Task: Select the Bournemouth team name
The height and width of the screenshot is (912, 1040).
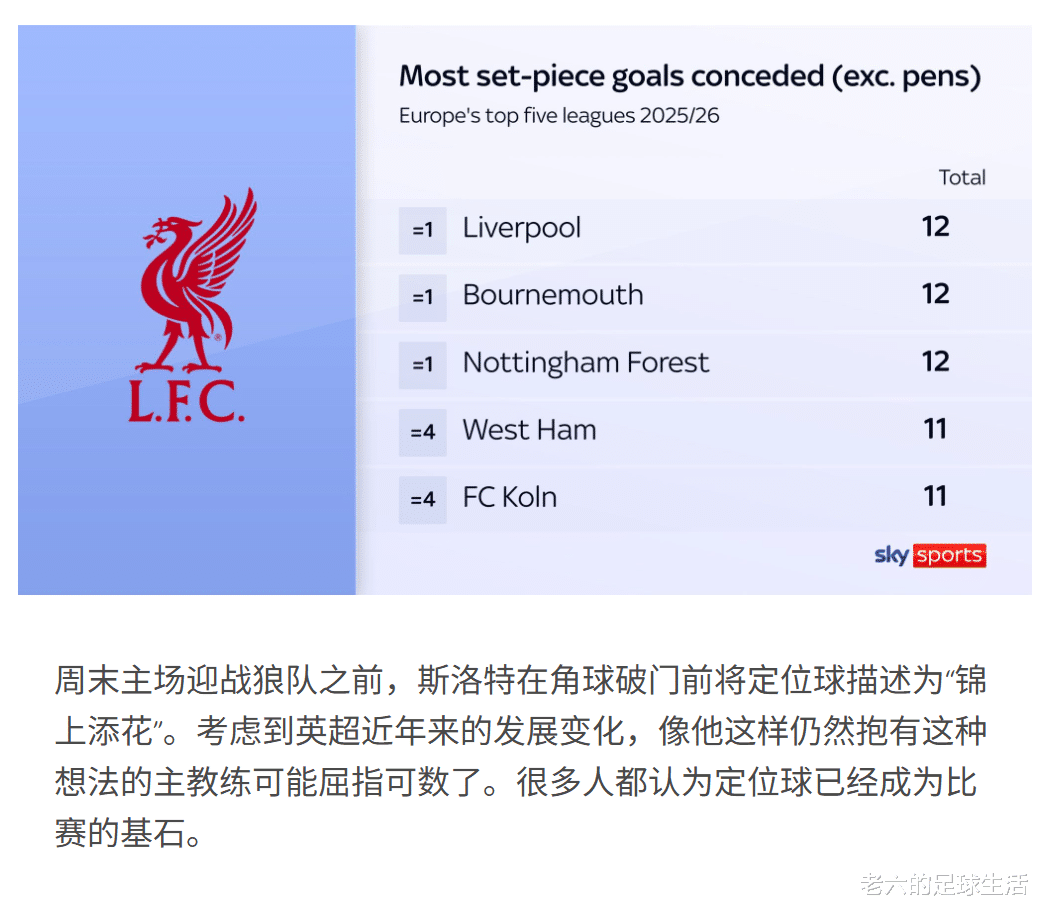Action: [x=552, y=295]
